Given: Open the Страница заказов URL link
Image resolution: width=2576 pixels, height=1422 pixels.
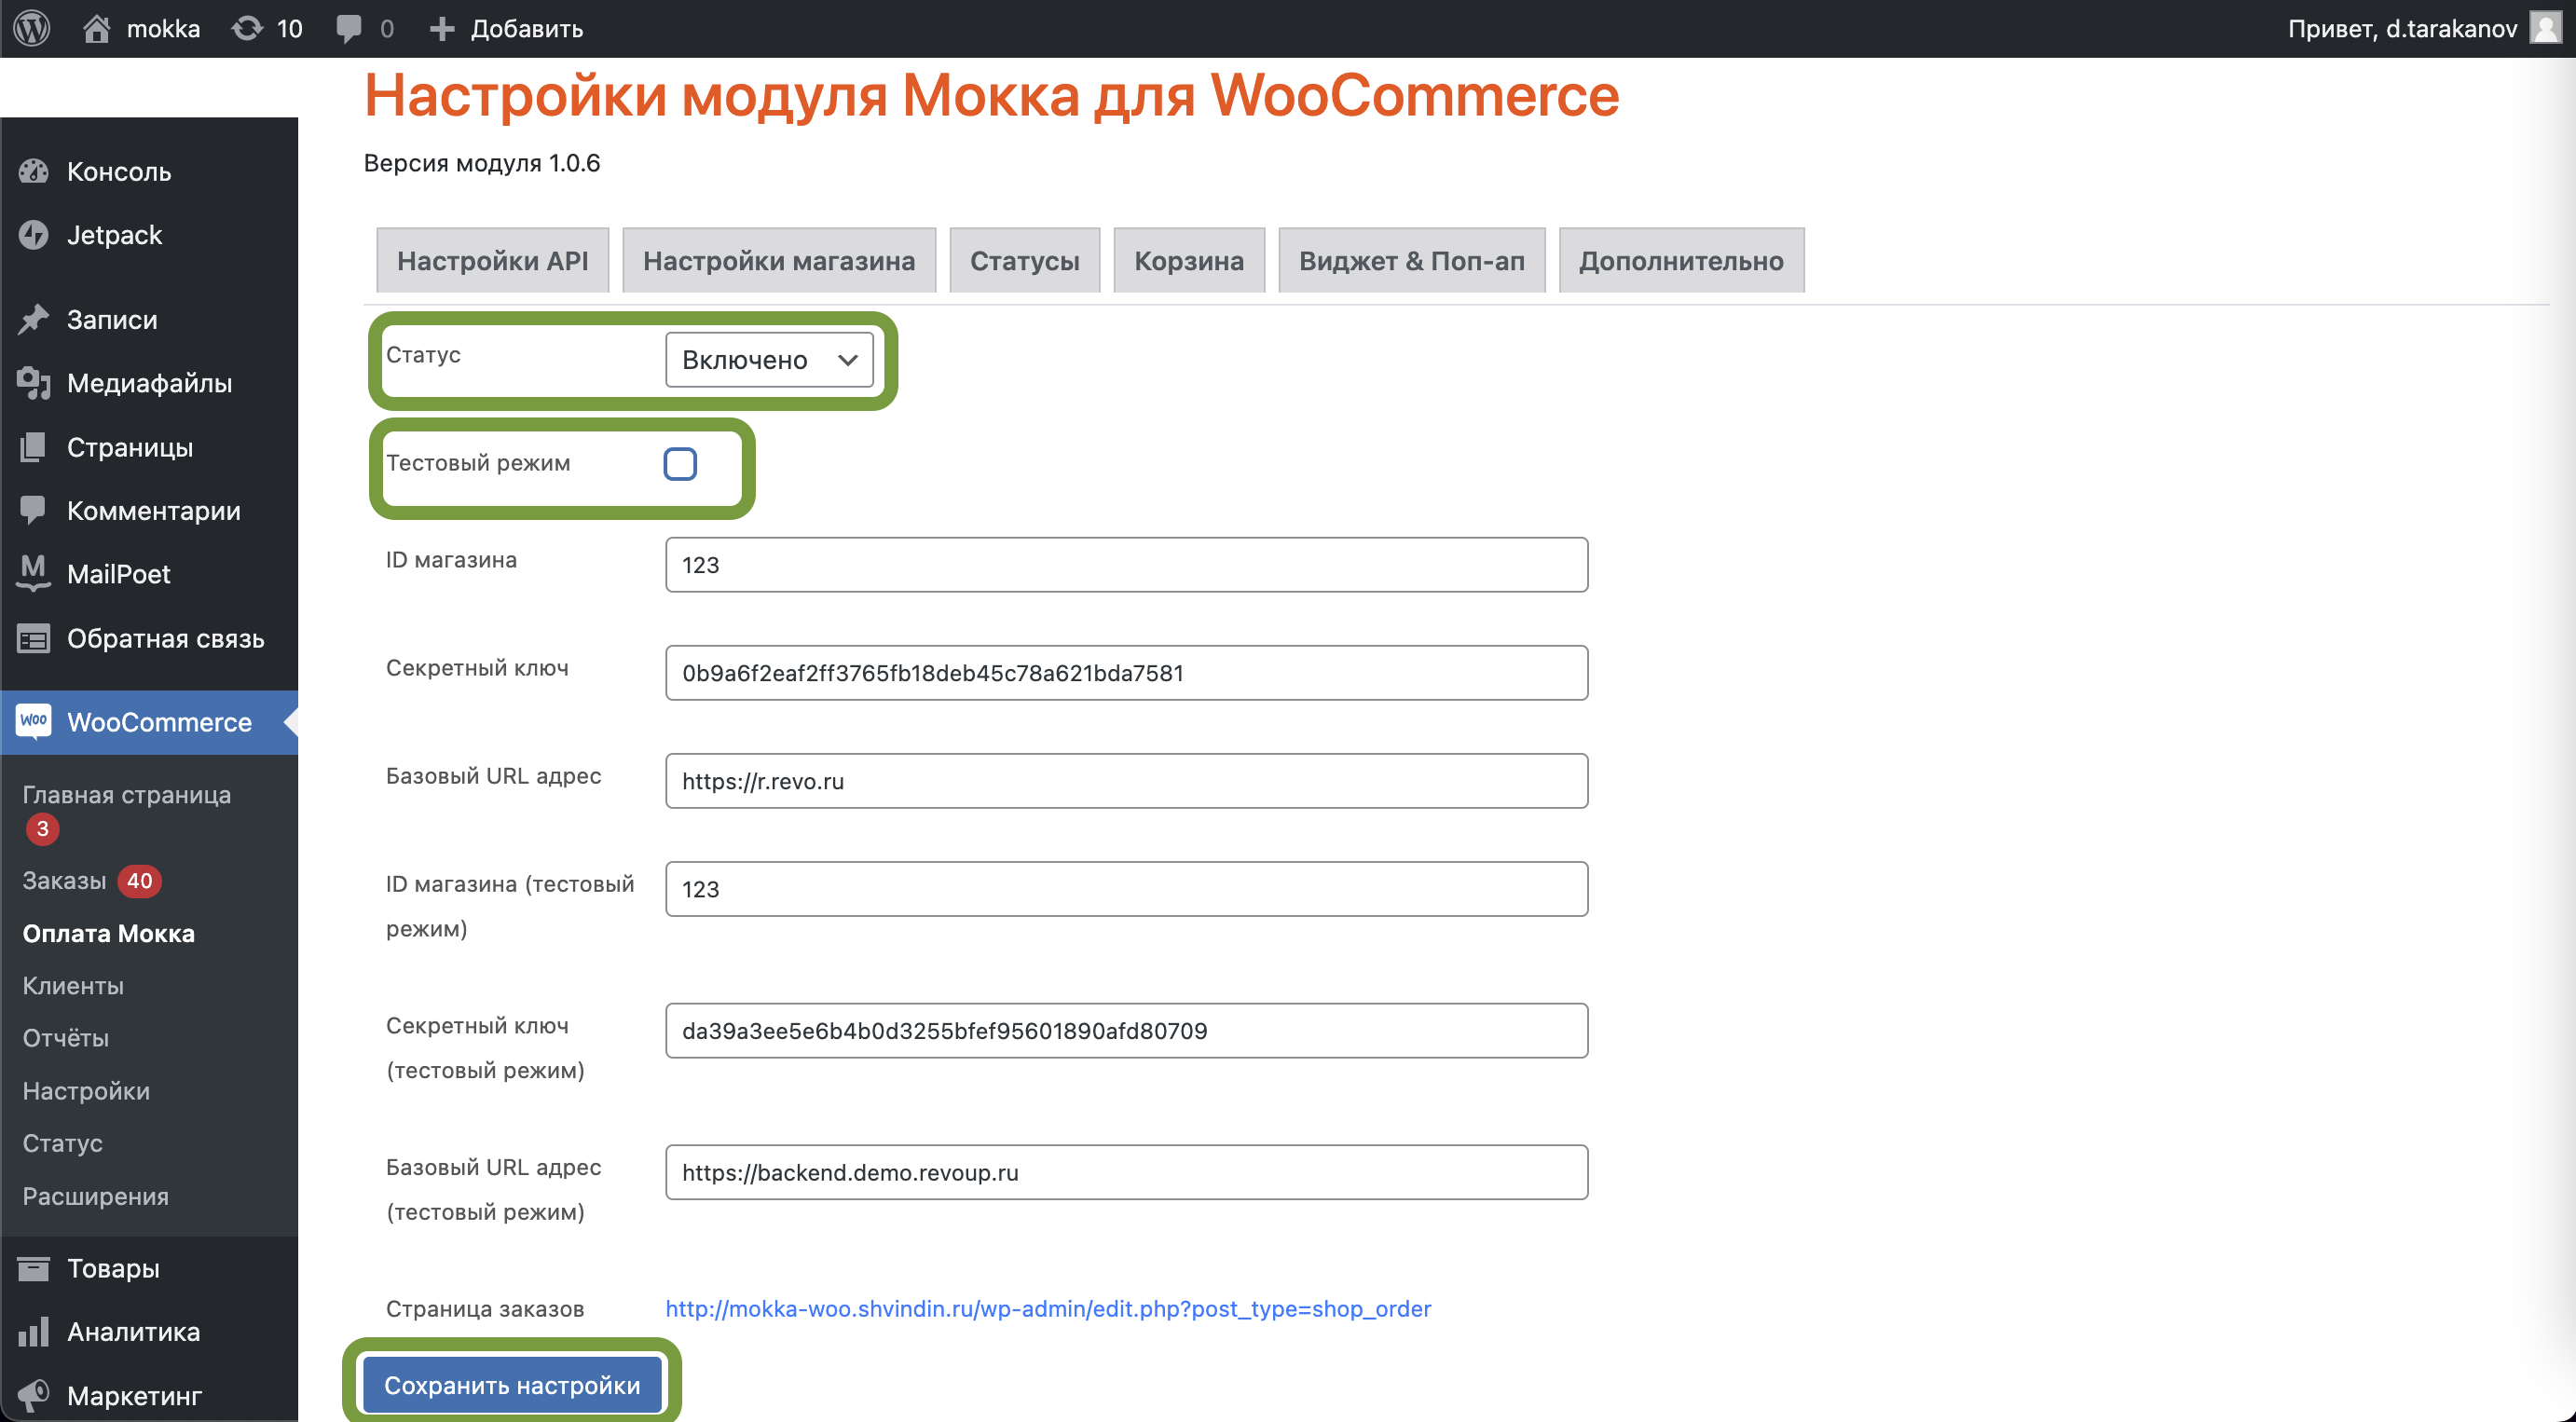Looking at the screenshot, I should 1048,1308.
